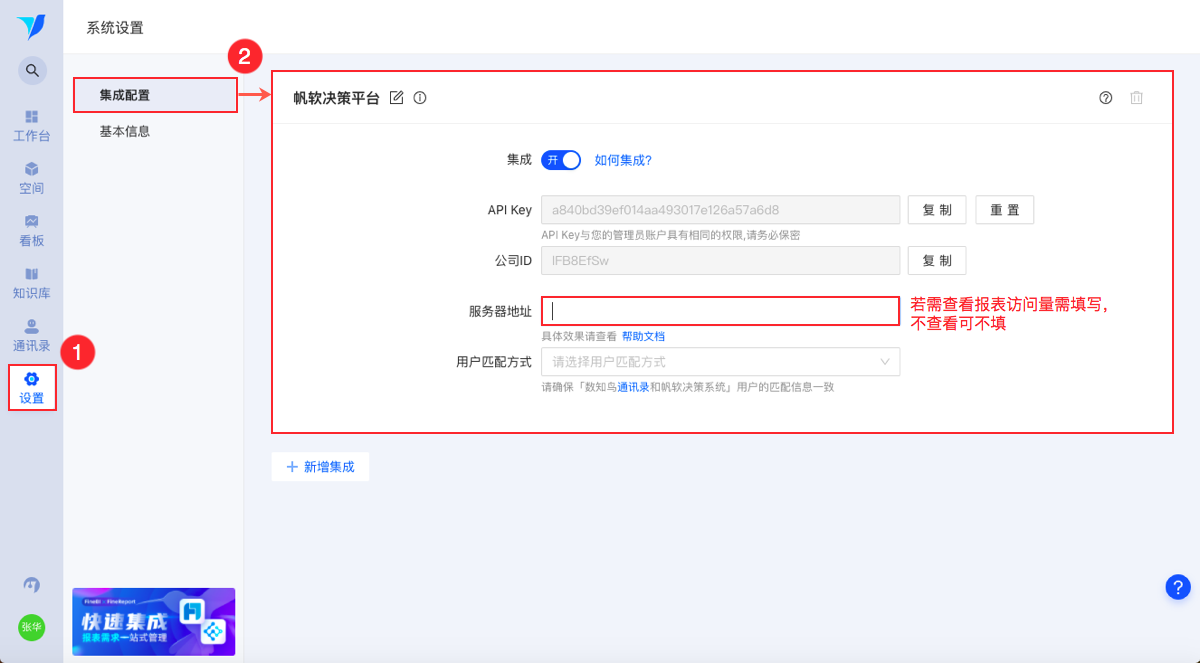
Task: Open 设置 in the sidebar
Action: point(31,388)
